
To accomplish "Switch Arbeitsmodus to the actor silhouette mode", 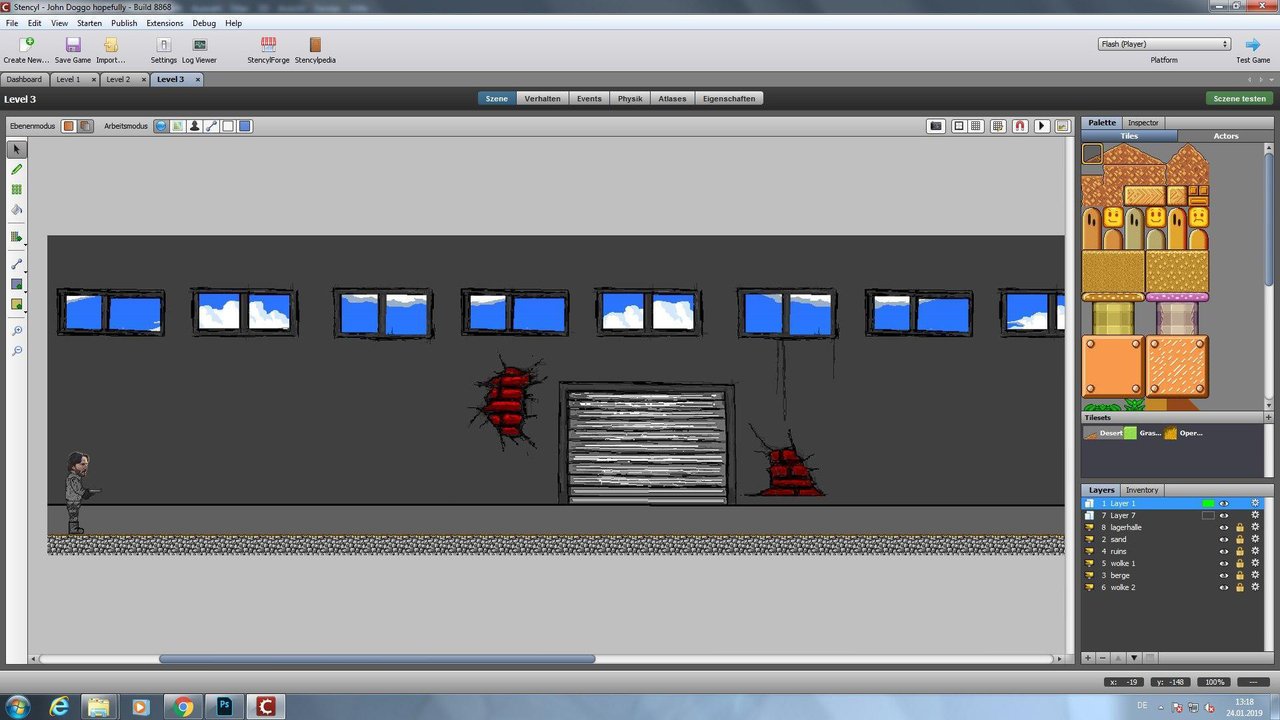I will pyautogui.click(x=194, y=126).
